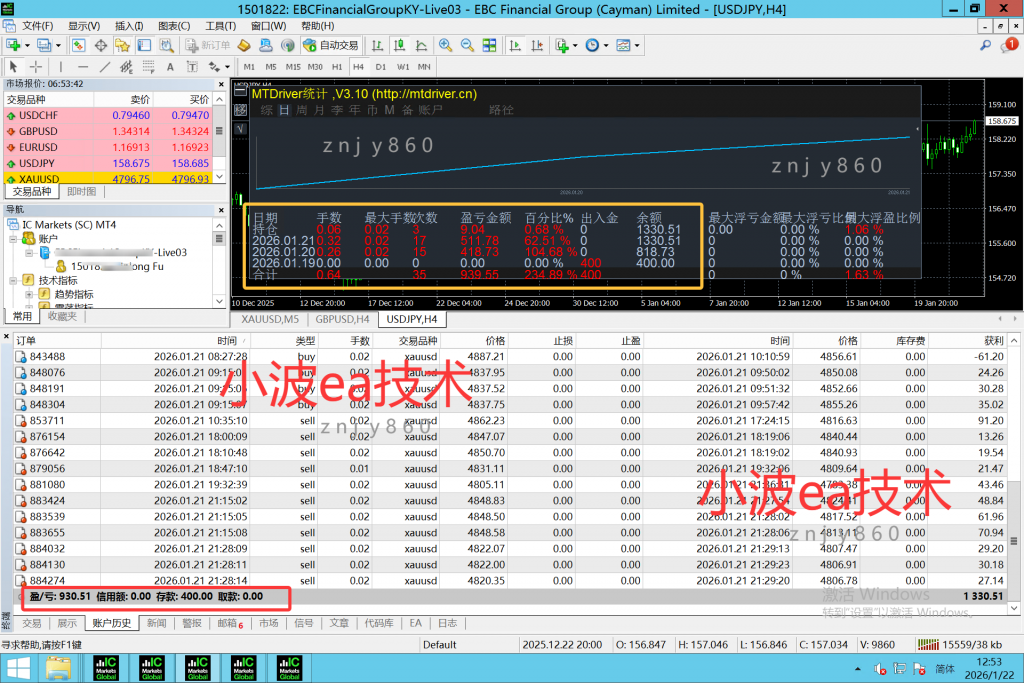
Task: Switch to the XAUUSD,M5 chart tab
Action: point(270,319)
